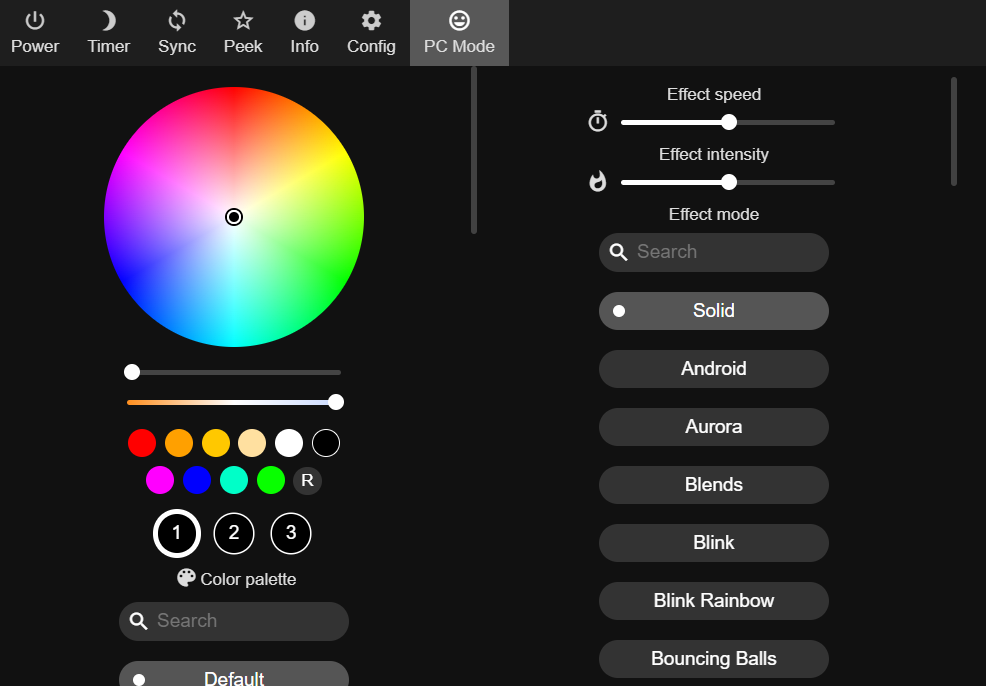Select the Blends effect
This screenshot has width=986, height=686.
coord(714,485)
